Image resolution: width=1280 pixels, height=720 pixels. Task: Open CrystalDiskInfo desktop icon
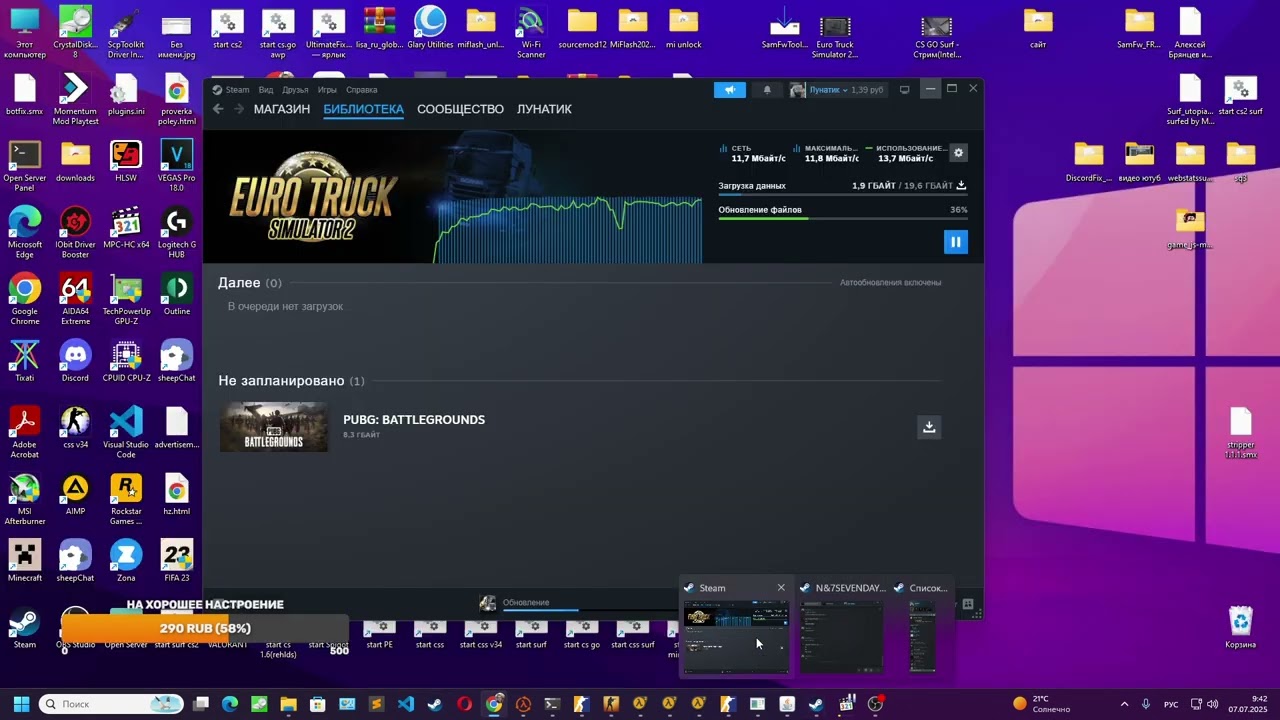[x=75, y=32]
